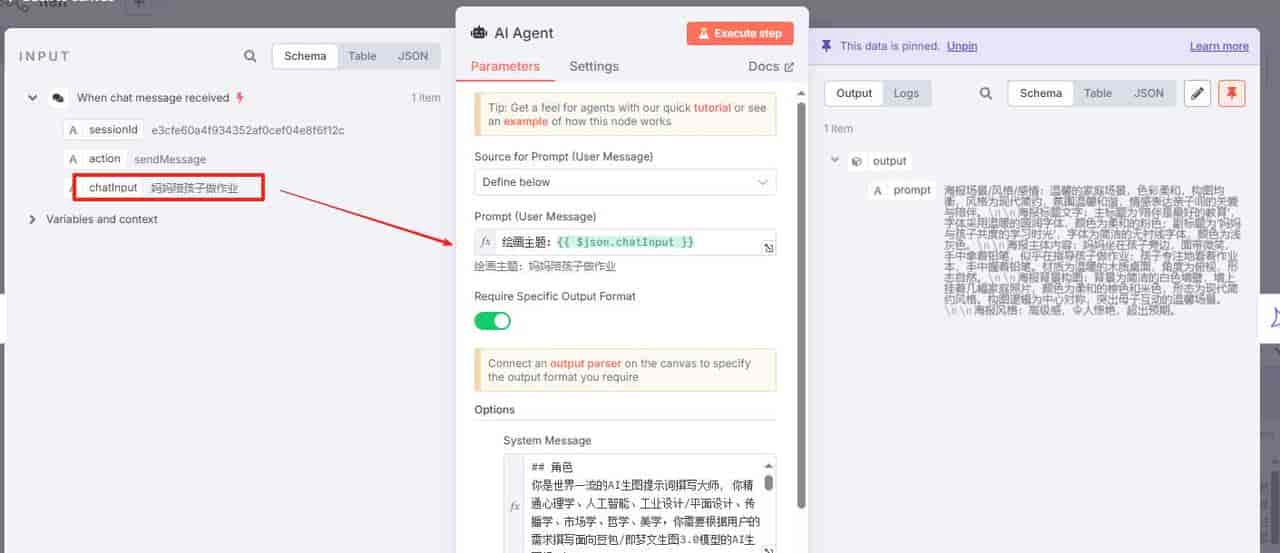1280x553 pixels.
Task: Select the Schema view in the output panel
Action: 1041,93
